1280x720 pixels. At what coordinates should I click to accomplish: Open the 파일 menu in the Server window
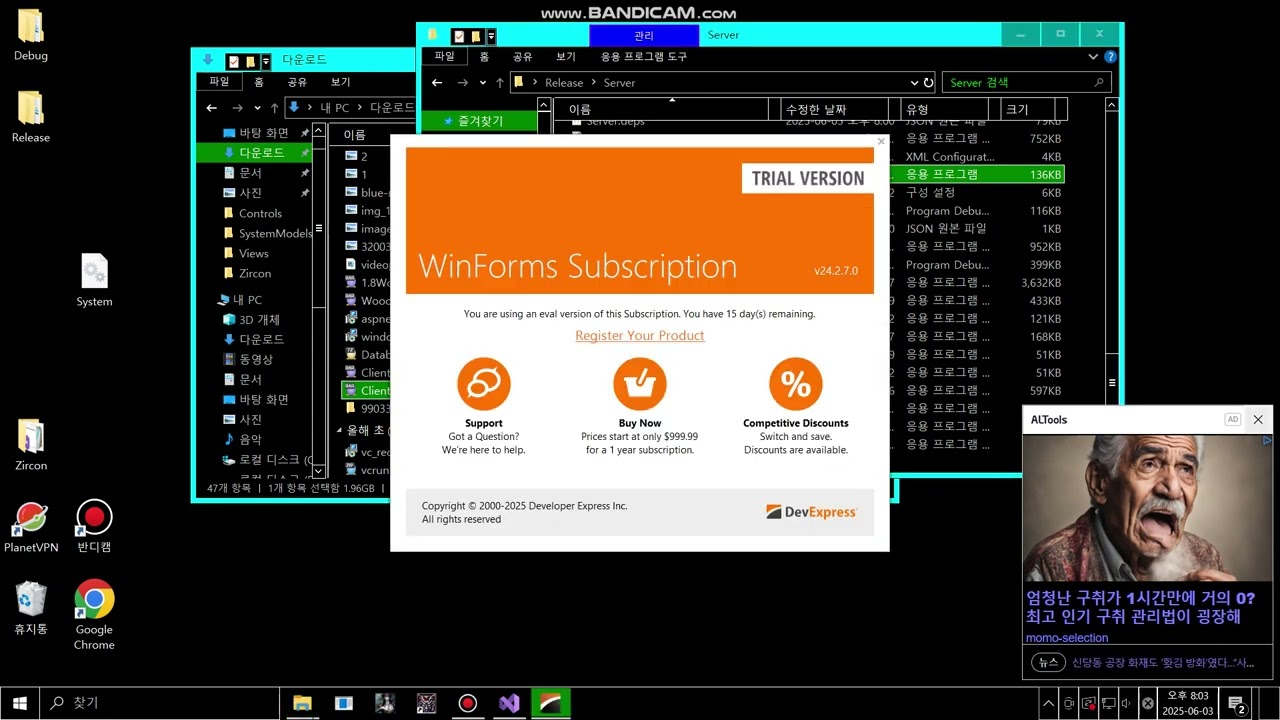(445, 57)
